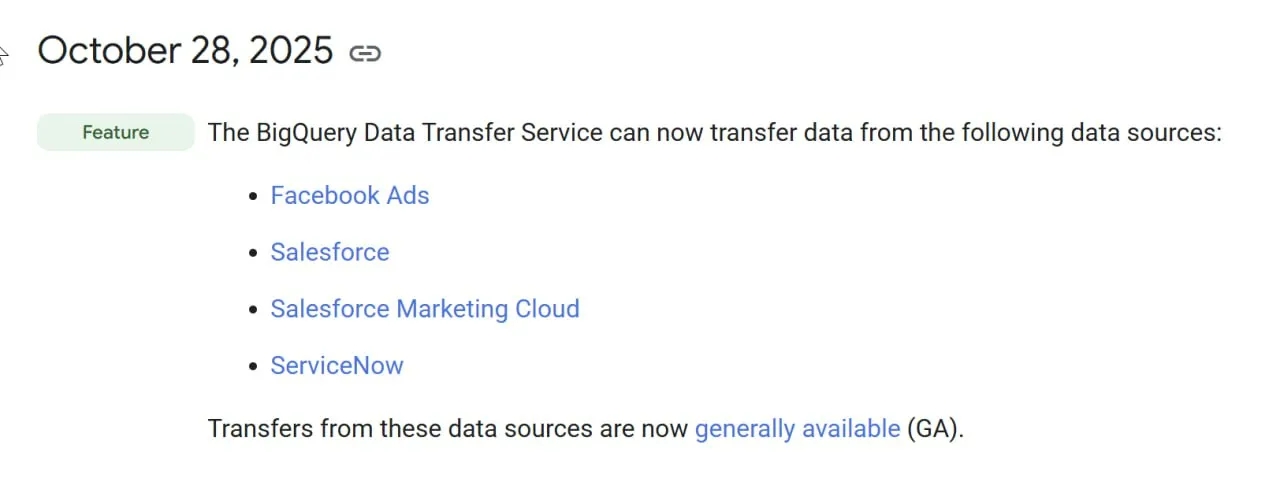Open the ServiceNow link
Screen dimensions: 1280x493
(337, 365)
